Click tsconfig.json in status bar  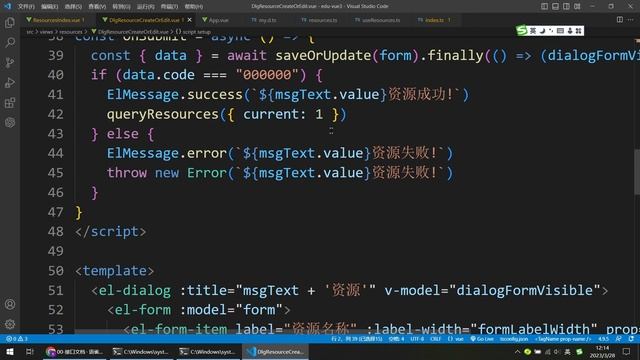pyautogui.click(x=513, y=339)
